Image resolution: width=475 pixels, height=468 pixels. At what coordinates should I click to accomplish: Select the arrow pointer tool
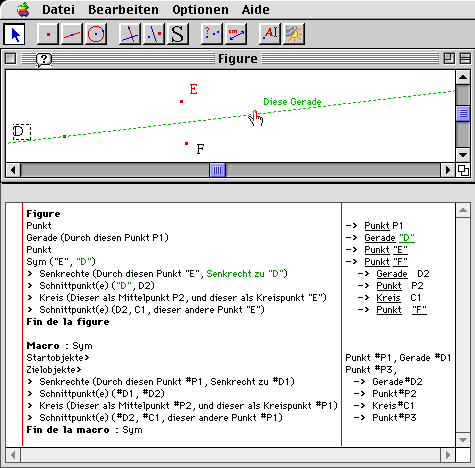pyautogui.click(x=14, y=34)
